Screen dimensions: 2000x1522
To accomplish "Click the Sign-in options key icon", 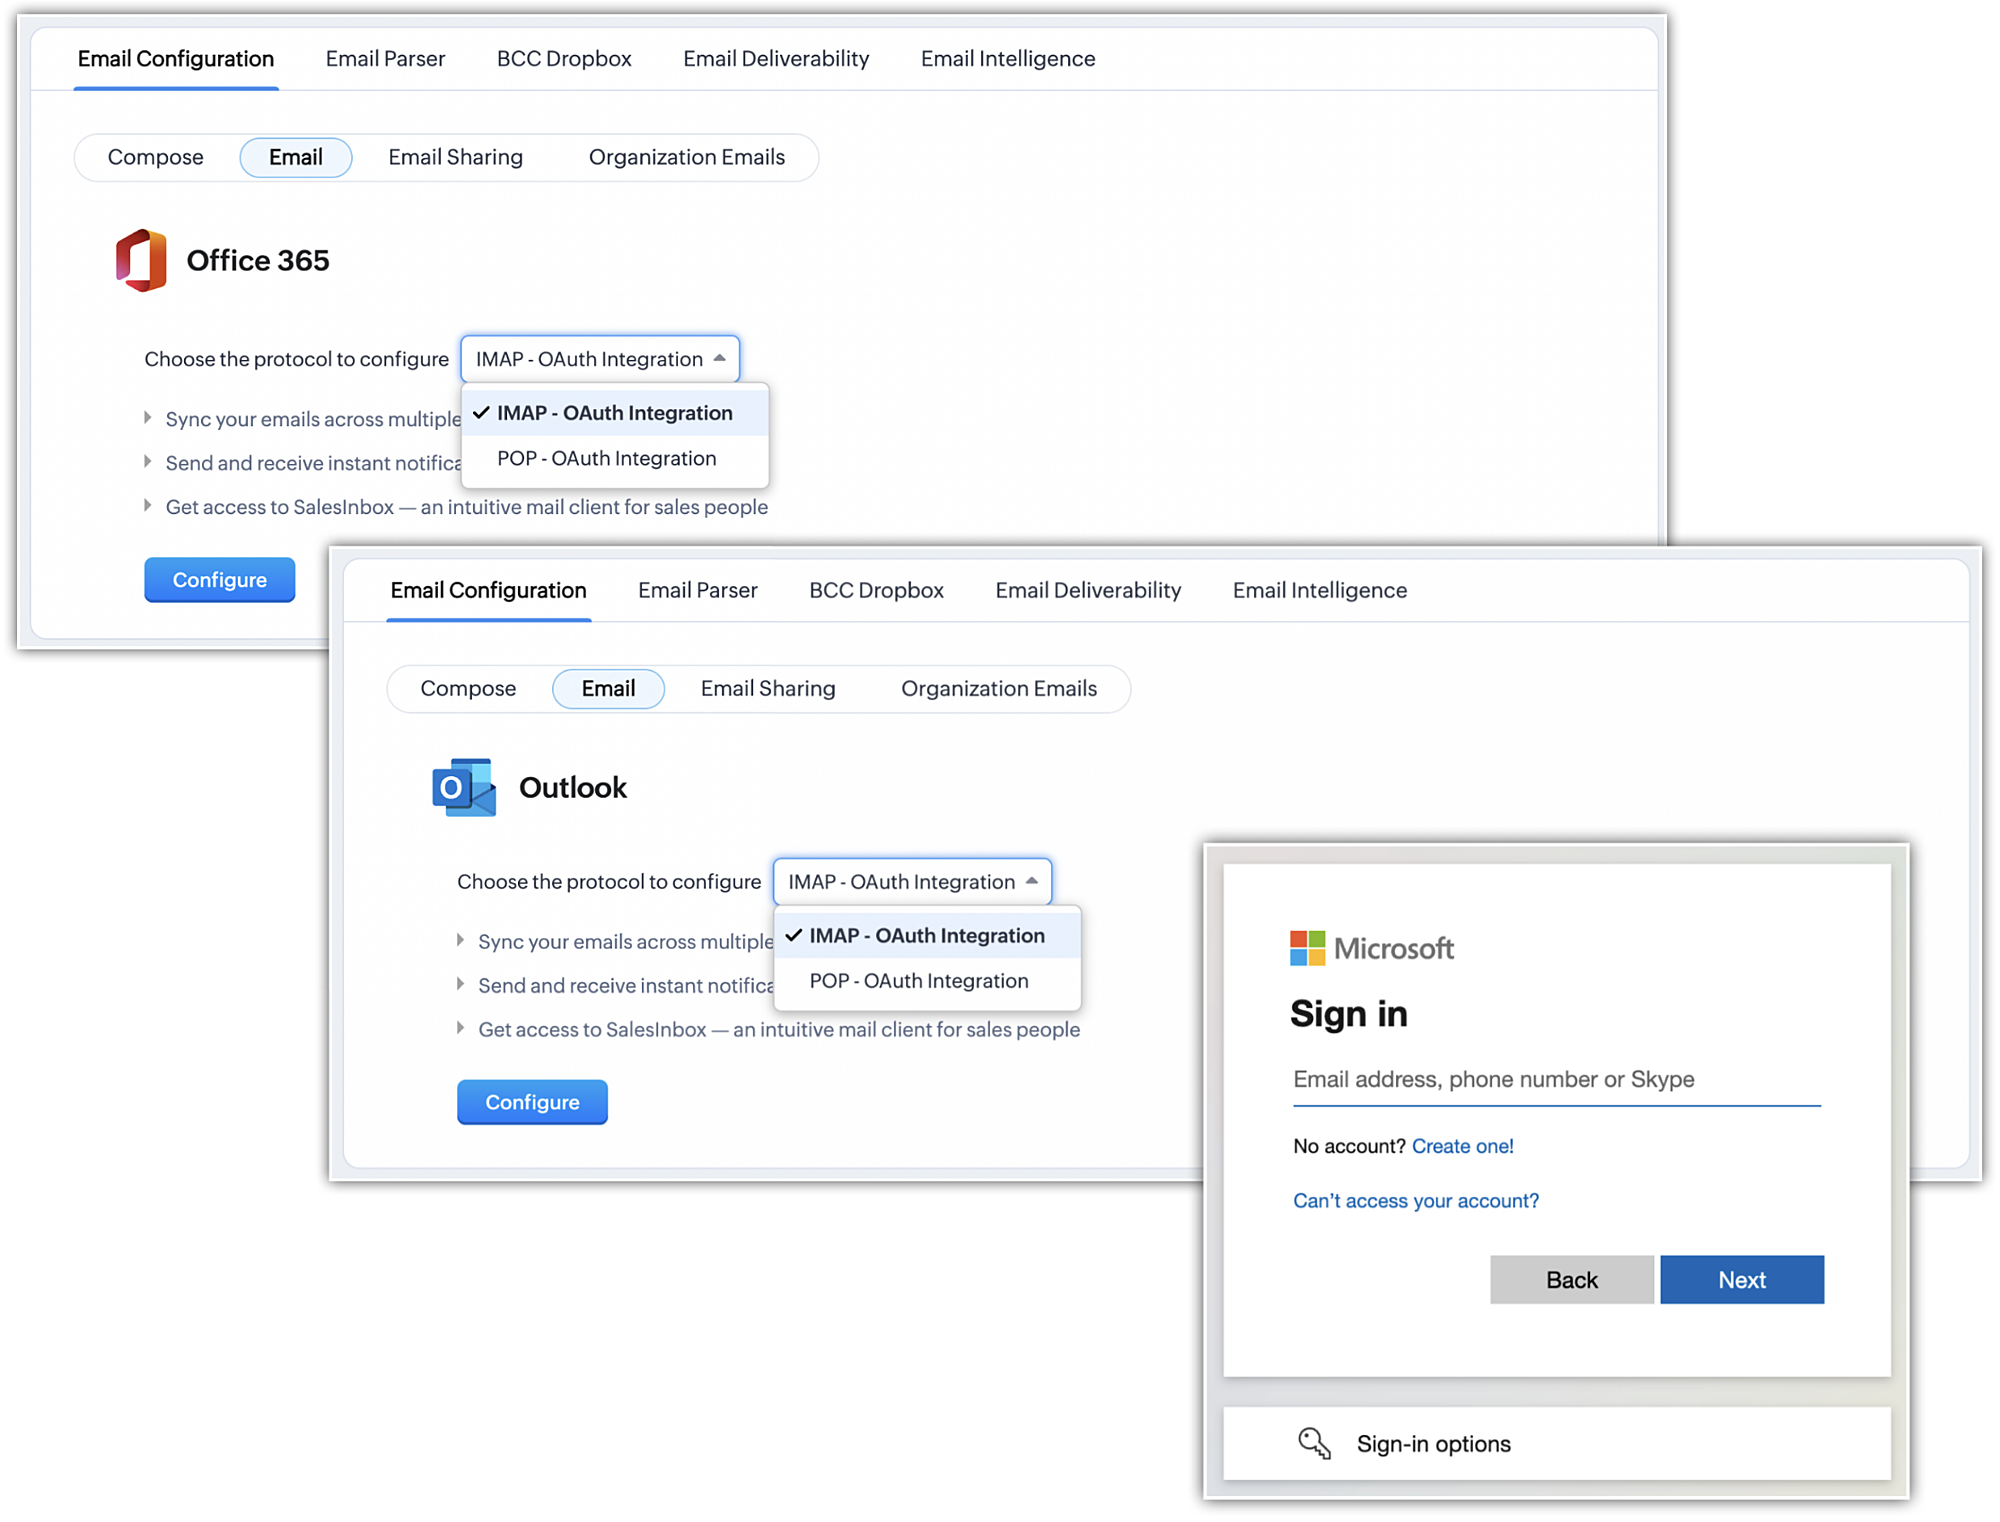I will point(1314,1443).
